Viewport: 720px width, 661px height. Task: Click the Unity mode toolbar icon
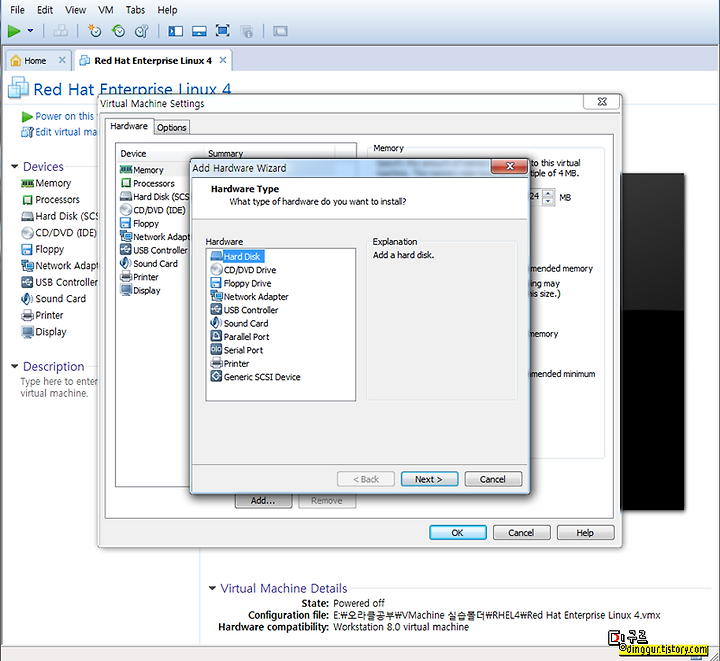[x=247, y=31]
